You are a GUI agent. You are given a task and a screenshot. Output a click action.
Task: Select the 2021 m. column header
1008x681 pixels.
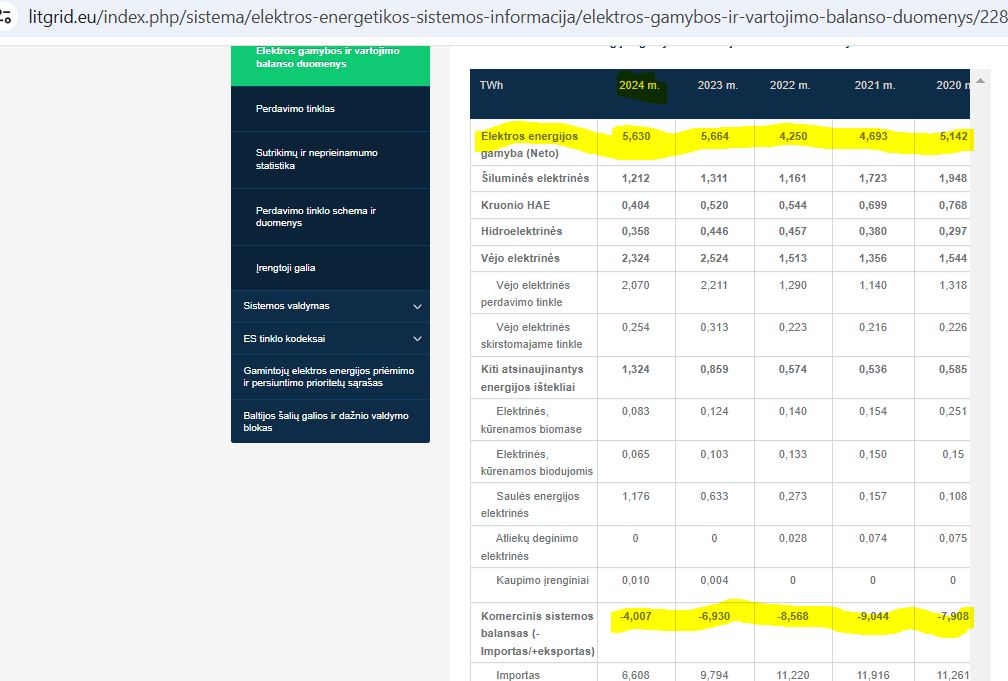[x=874, y=85]
